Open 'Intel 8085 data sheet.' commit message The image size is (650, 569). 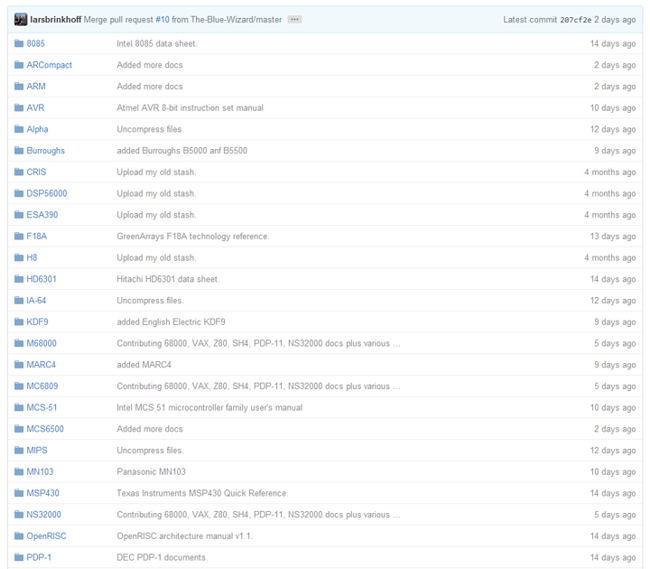157,44
